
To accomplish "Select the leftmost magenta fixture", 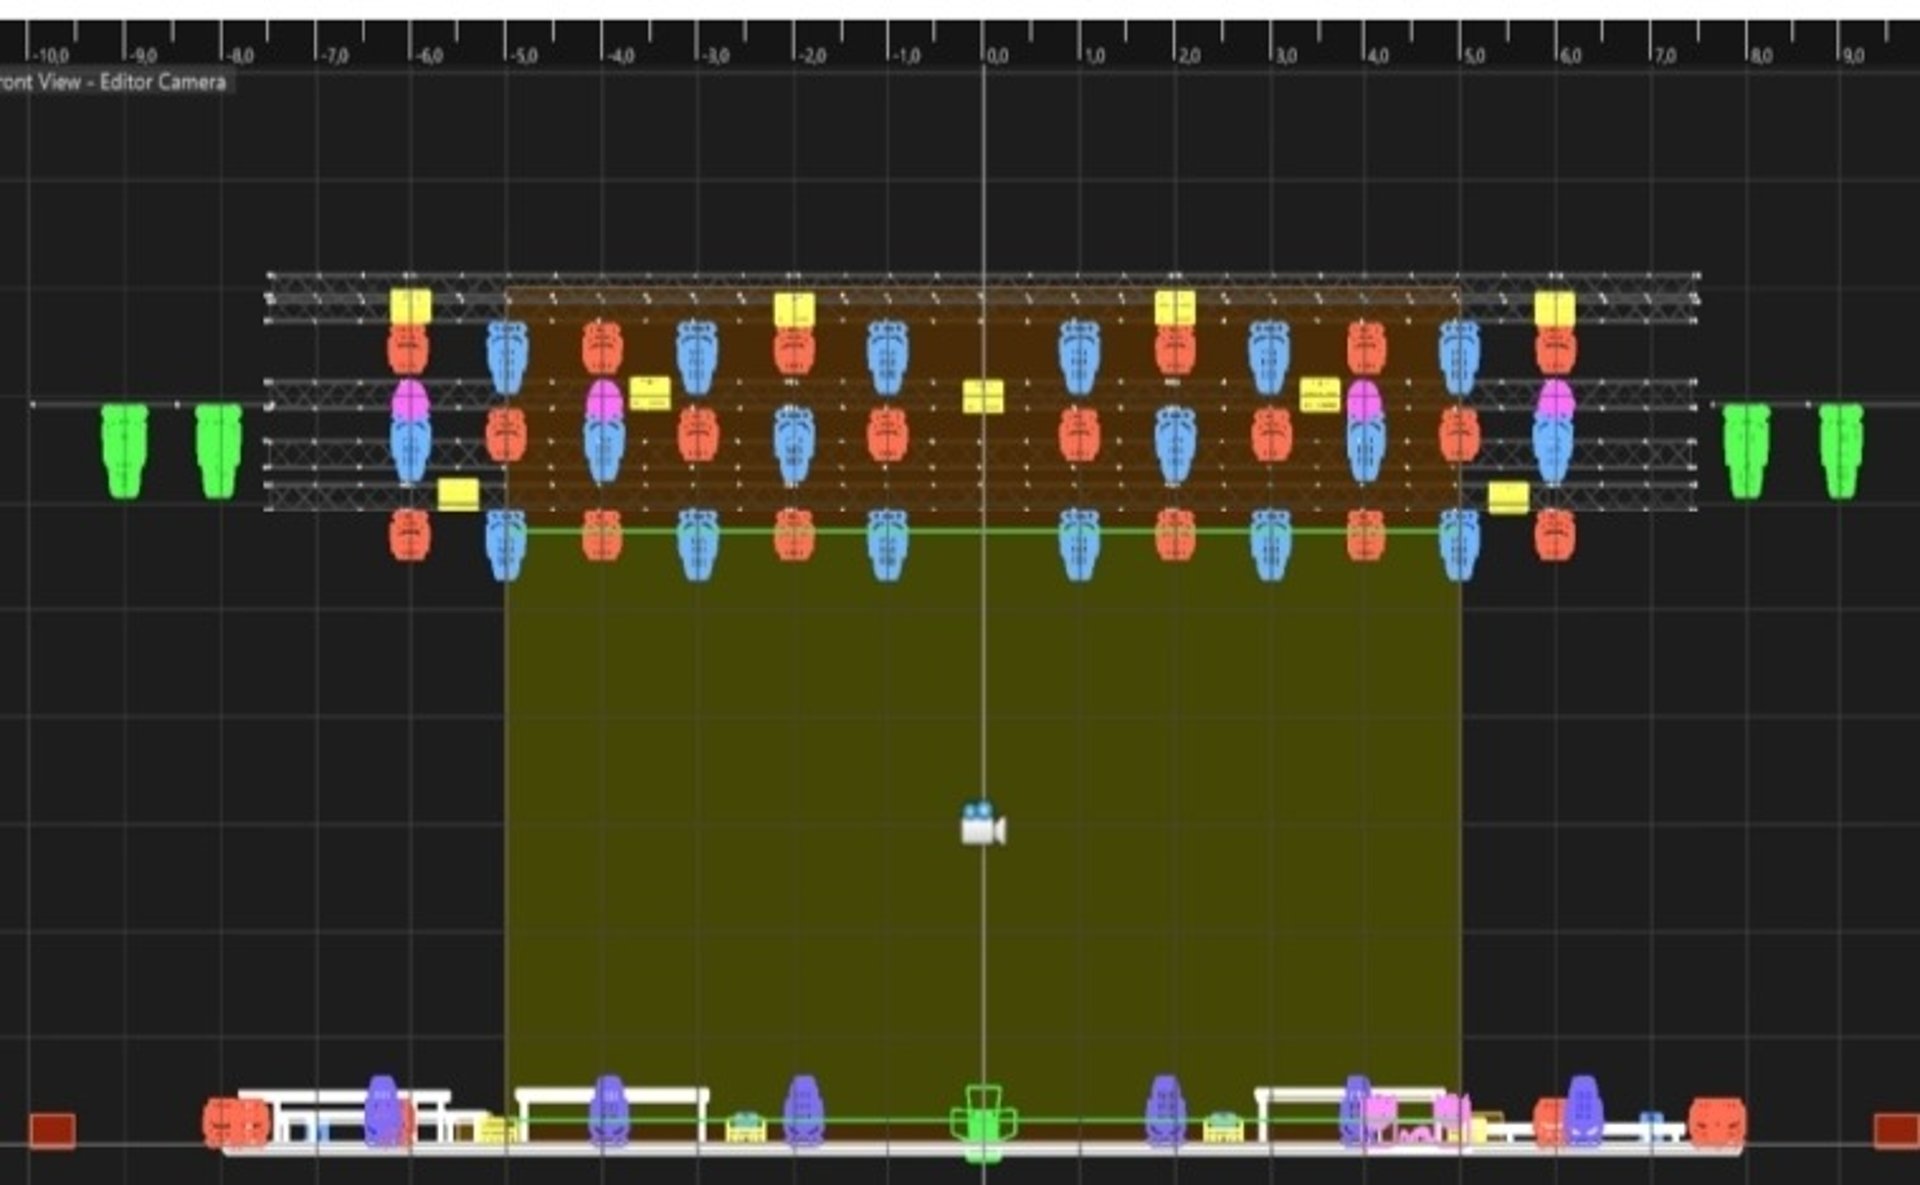I will click(x=410, y=399).
